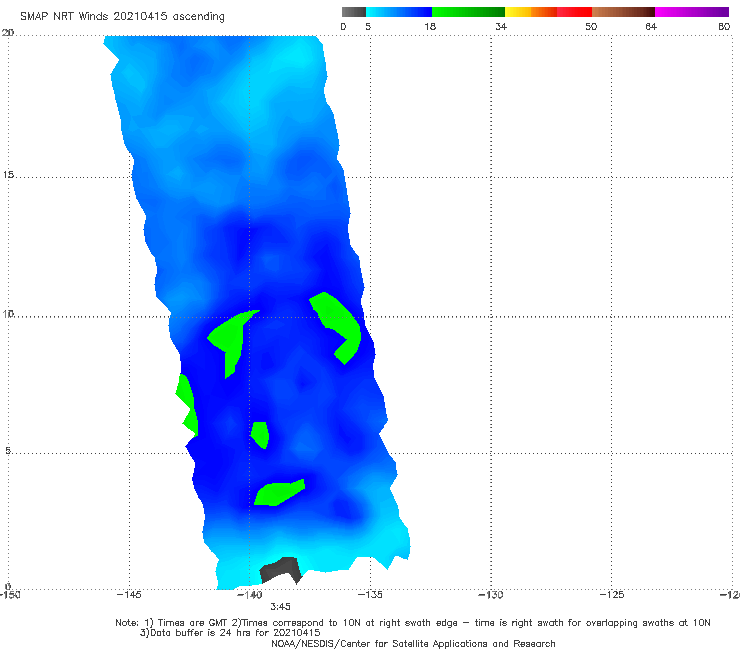
Task: Click the green wind patch on the swath's western edge near 7N
Action: [x=187, y=405]
